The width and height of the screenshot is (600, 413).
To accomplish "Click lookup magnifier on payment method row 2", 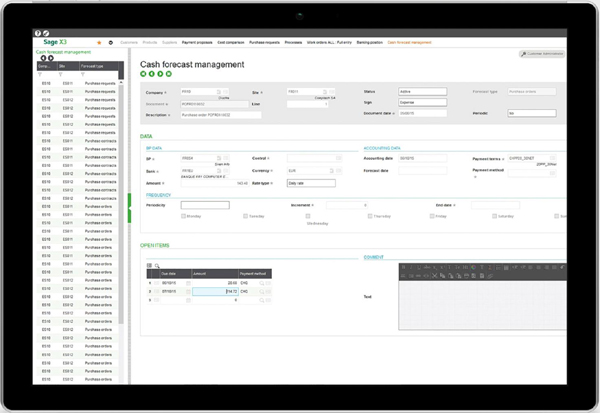I will 262,292.
